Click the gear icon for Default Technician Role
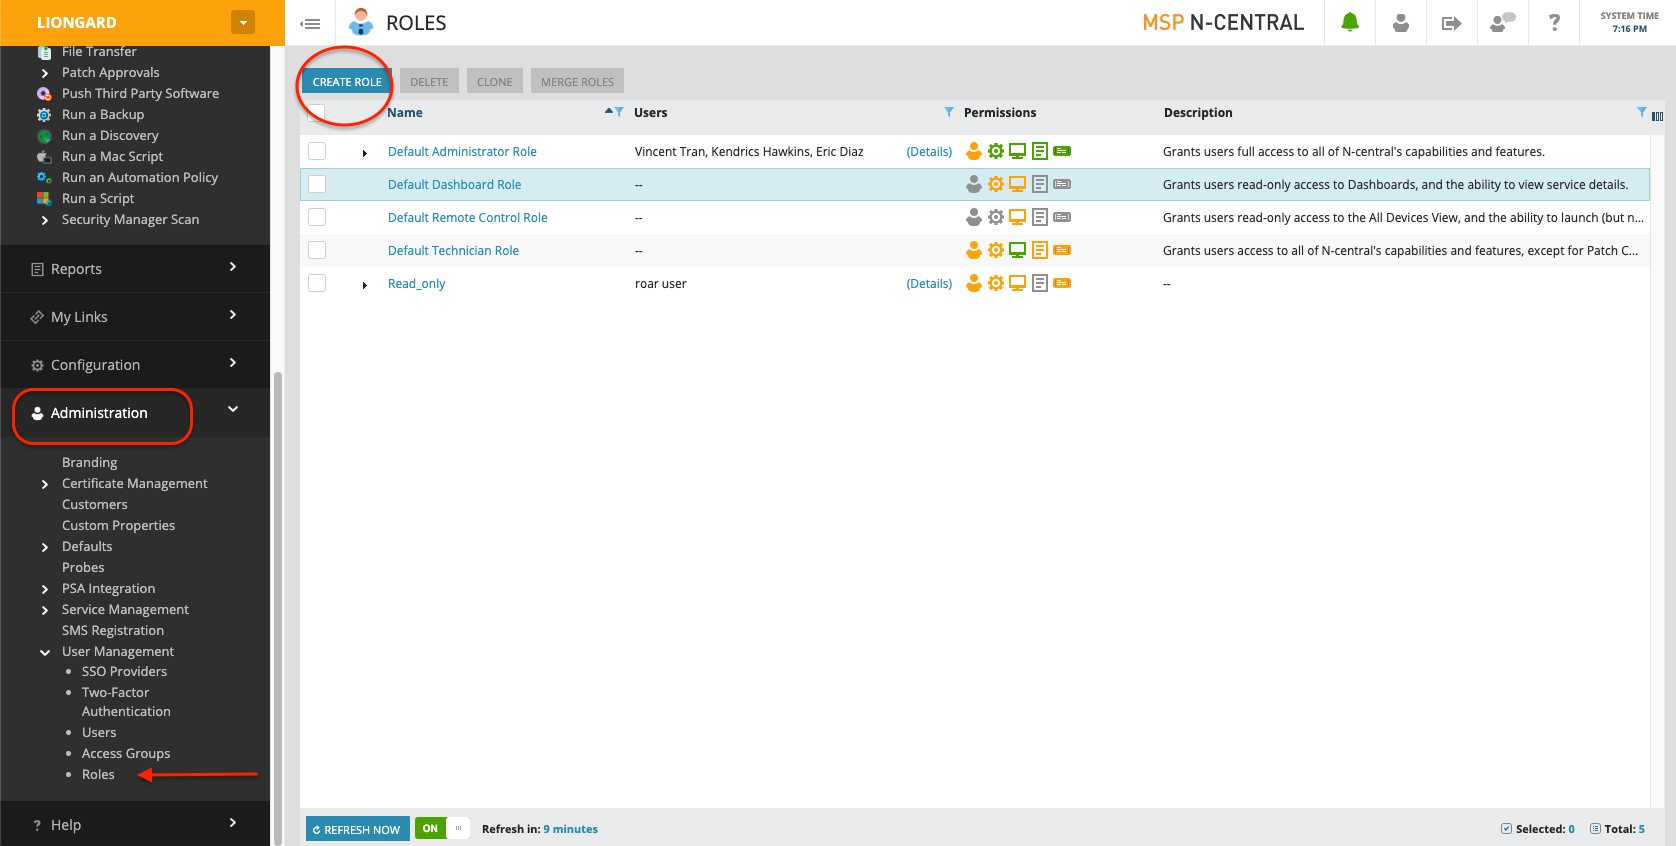 click(x=996, y=250)
